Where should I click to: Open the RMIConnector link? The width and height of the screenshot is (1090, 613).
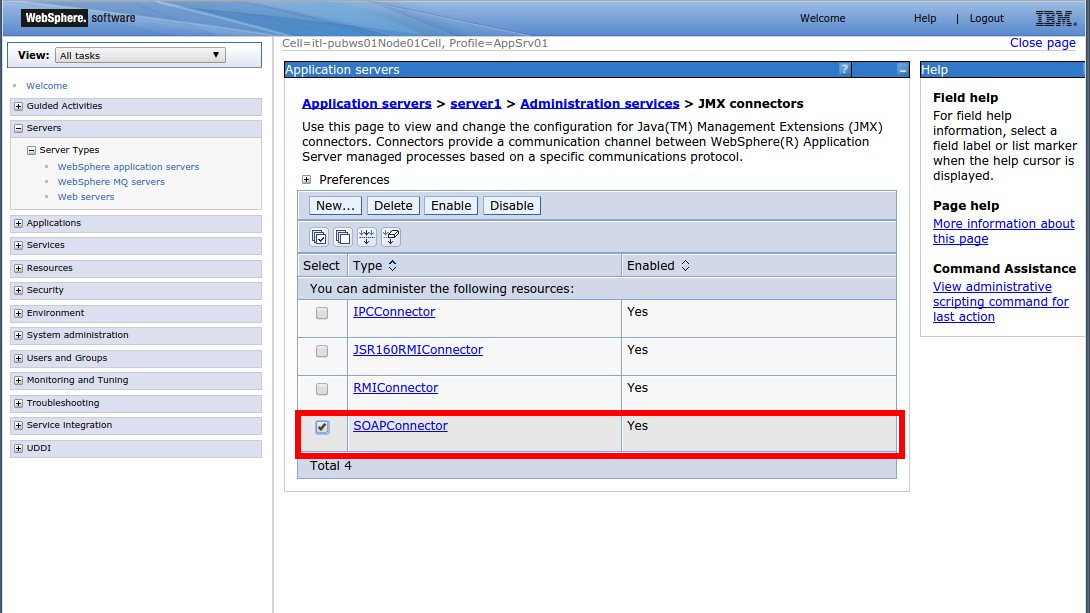click(x=396, y=388)
